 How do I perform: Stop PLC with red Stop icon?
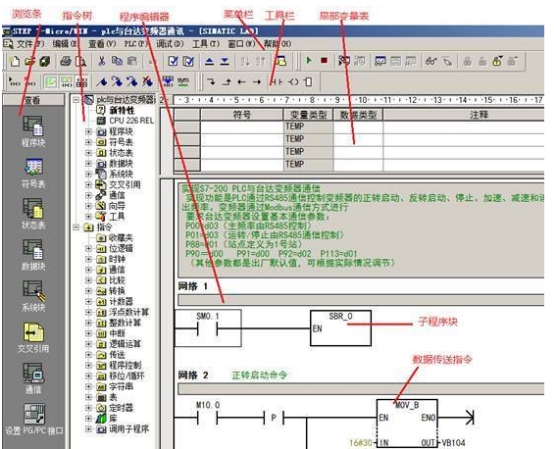324,61
